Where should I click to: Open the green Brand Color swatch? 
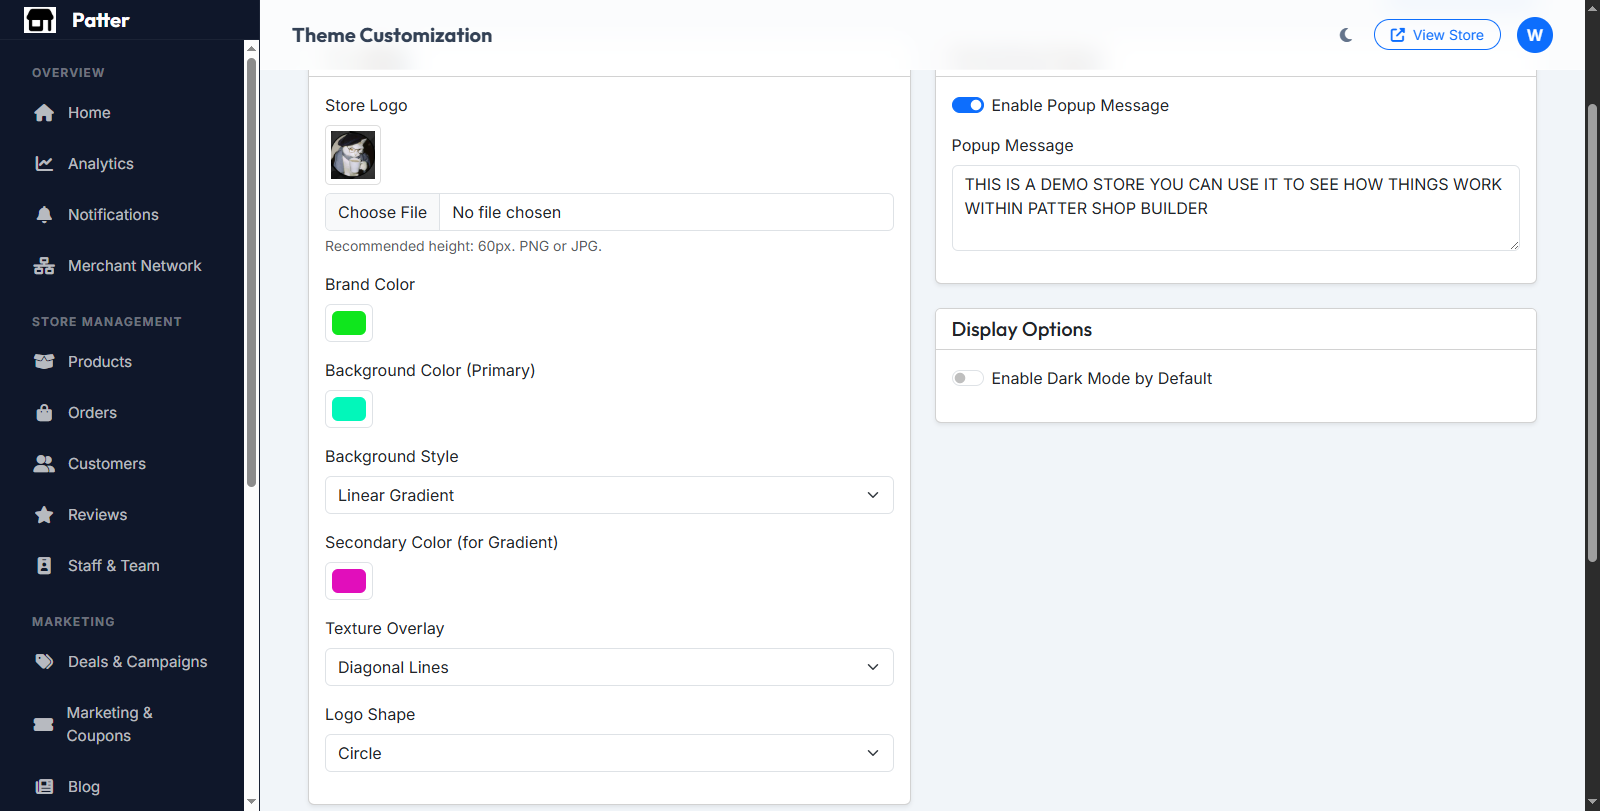349,323
